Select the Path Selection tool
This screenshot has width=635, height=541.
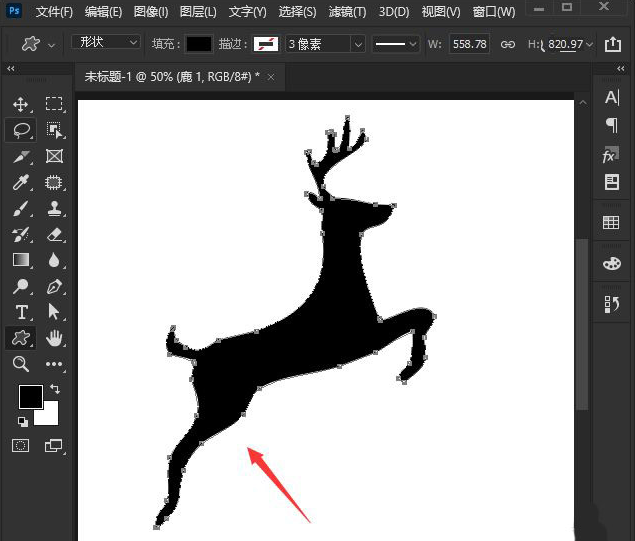pyautogui.click(x=53, y=312)
